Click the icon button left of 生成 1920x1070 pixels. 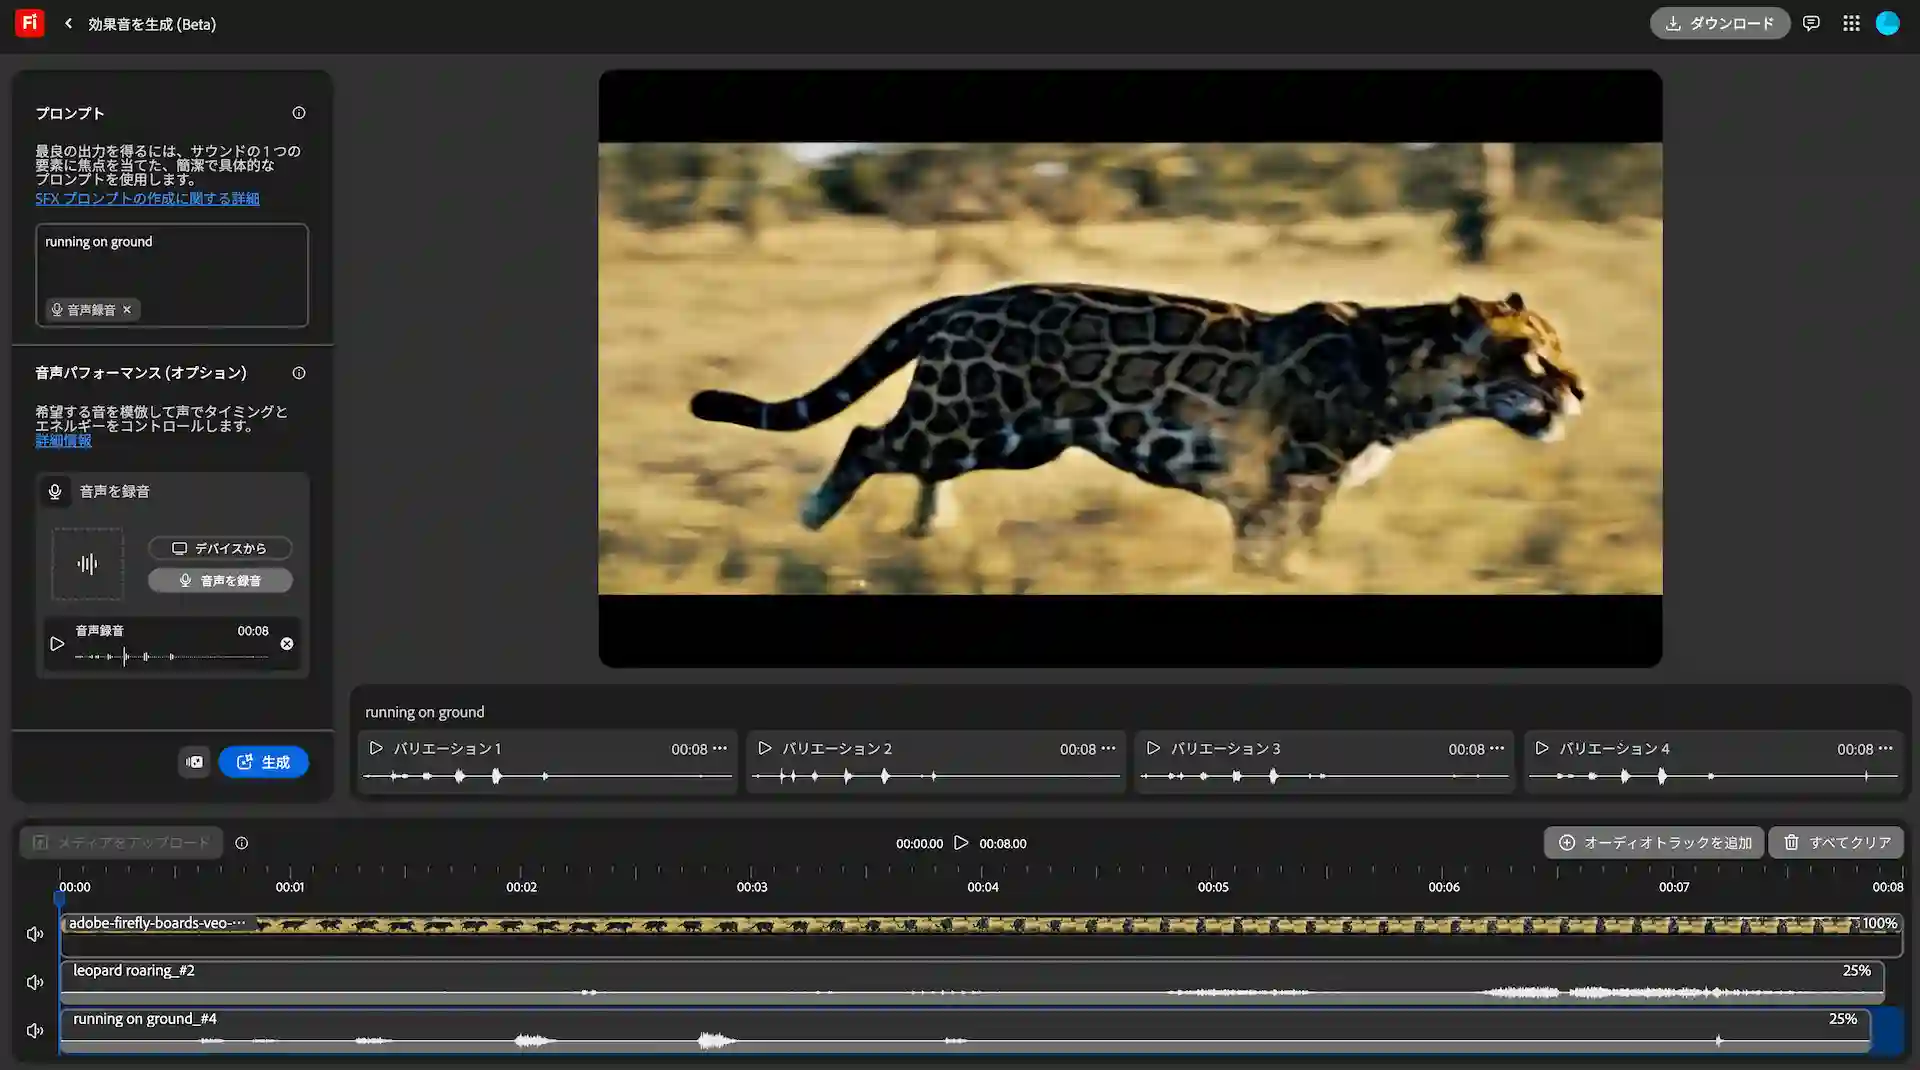(x=194, y=762)
